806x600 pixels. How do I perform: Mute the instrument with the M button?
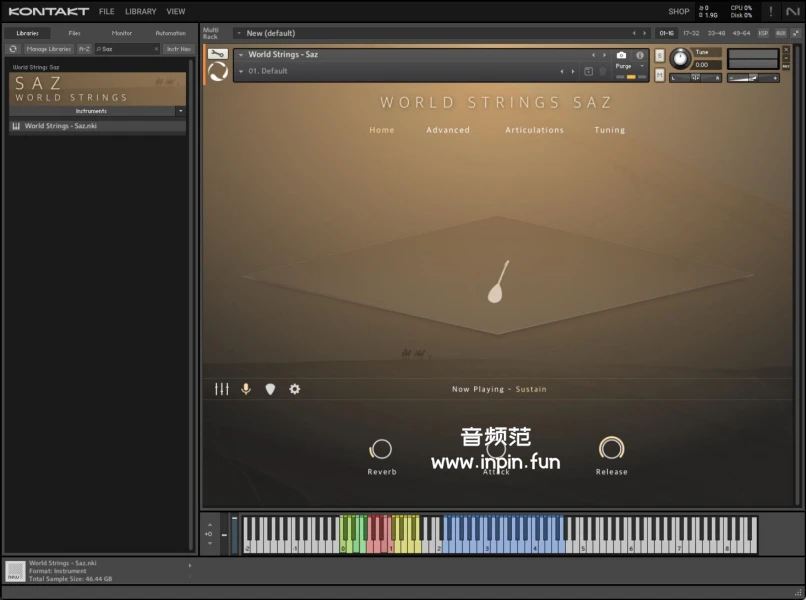[660, 76]
